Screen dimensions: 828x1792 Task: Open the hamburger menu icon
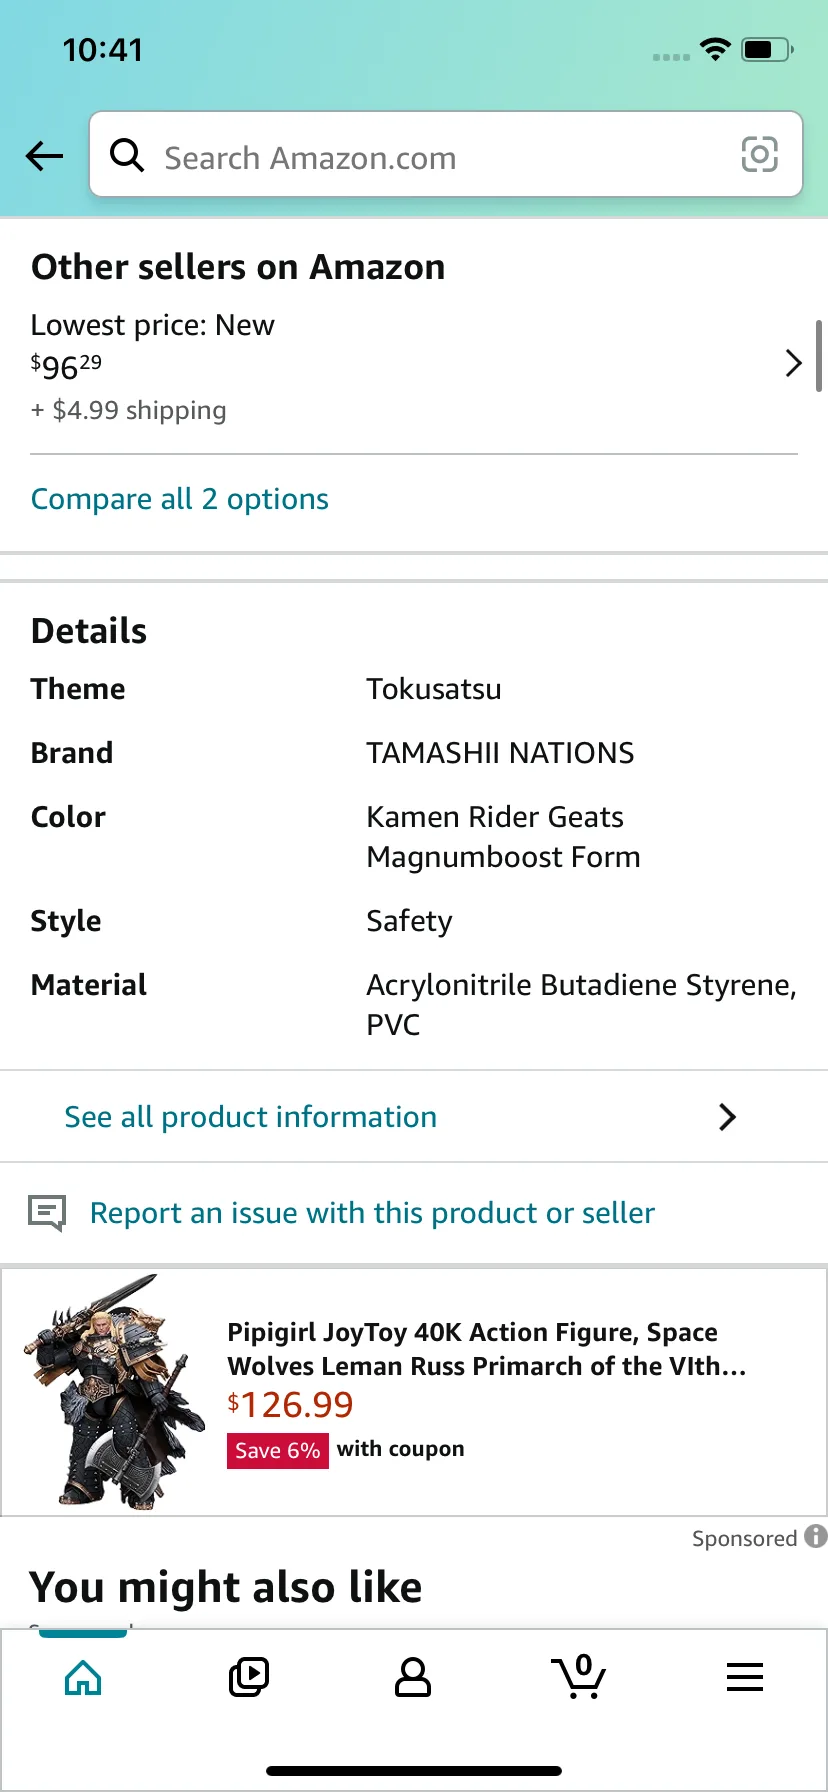(745, 1677)
